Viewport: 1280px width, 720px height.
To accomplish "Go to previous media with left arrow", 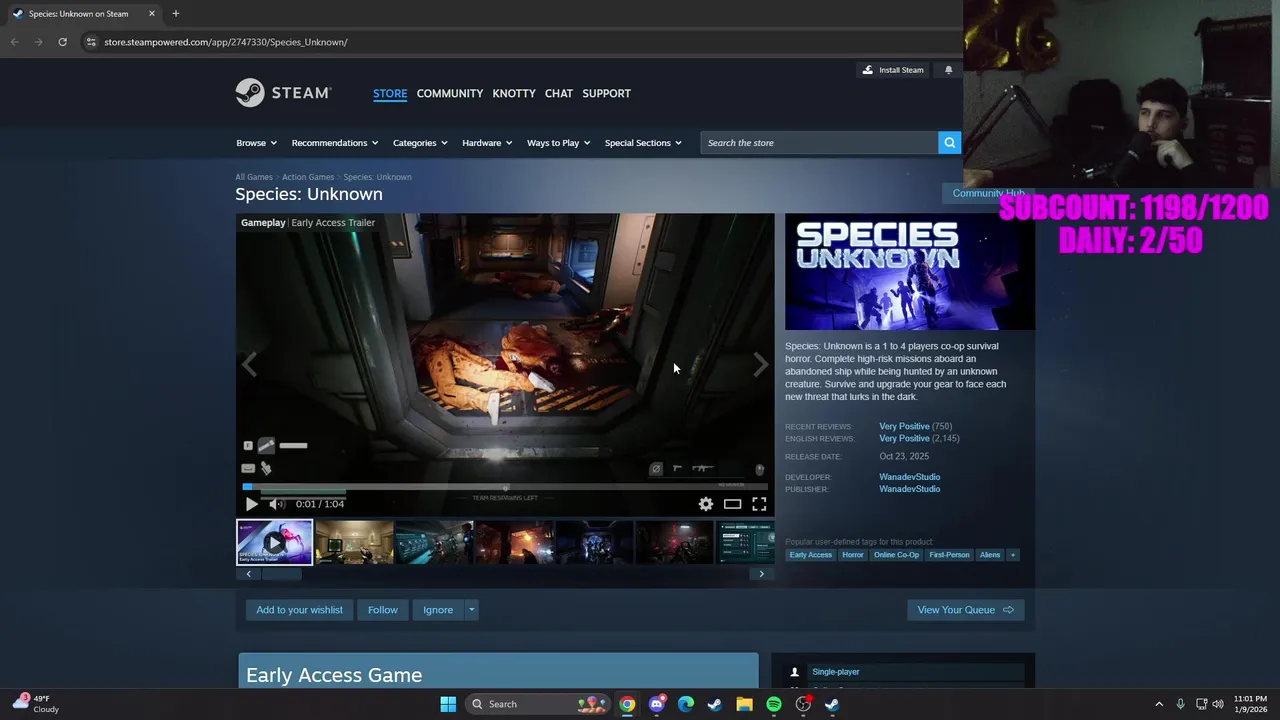I will coord(250,365).
